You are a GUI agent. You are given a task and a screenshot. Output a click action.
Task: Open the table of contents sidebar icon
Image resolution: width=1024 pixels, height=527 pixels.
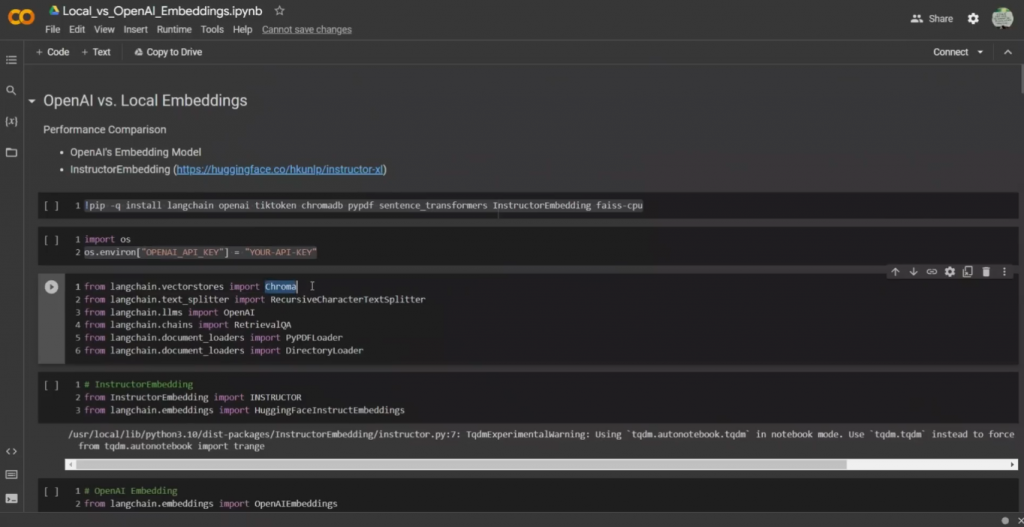(11, 60)
